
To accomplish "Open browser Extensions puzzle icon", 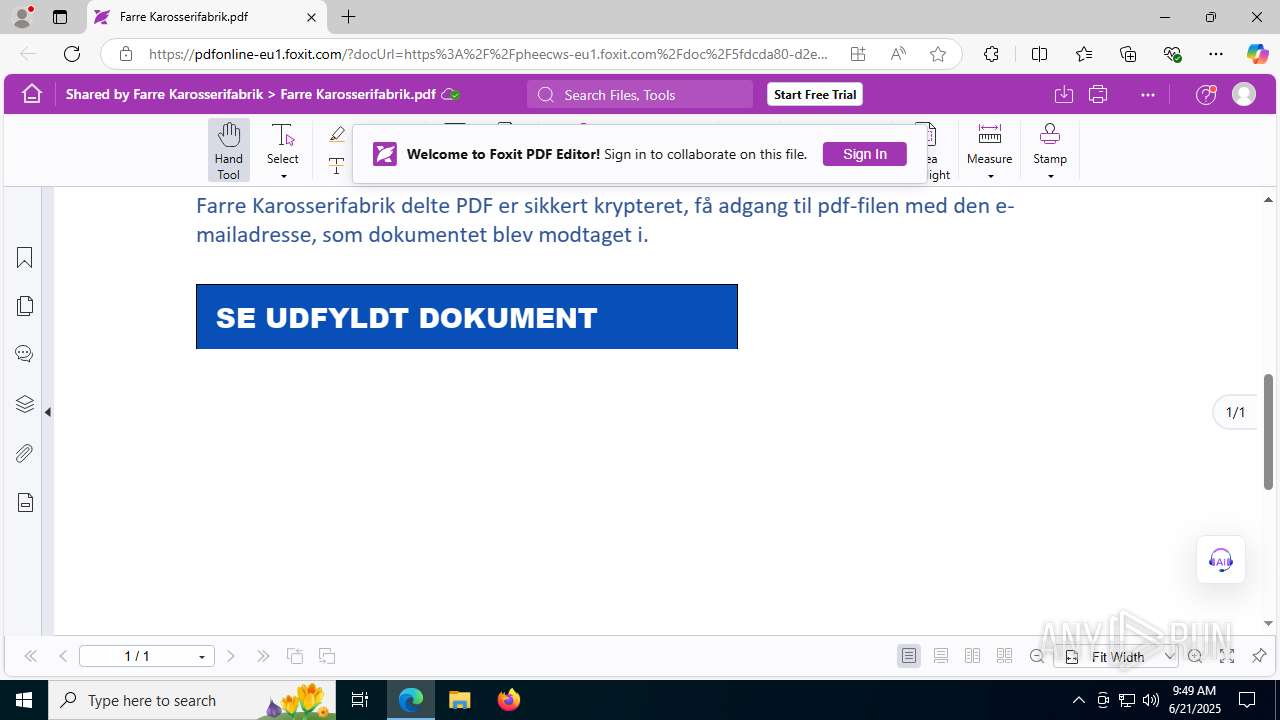I will click(x=991, y=54).
